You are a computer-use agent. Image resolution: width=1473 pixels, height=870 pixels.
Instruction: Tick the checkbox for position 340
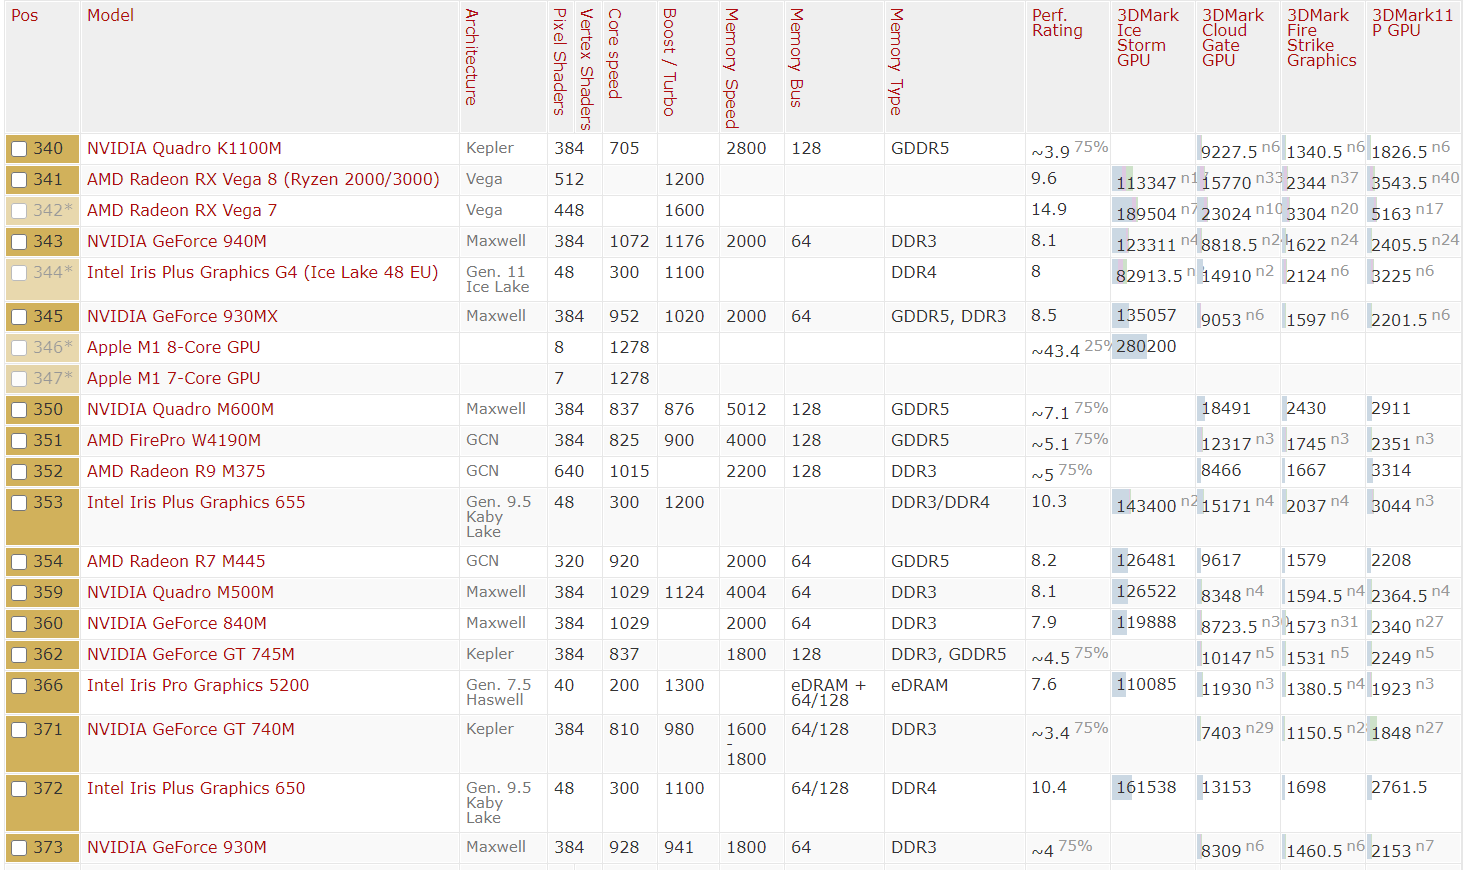[19, 149]
